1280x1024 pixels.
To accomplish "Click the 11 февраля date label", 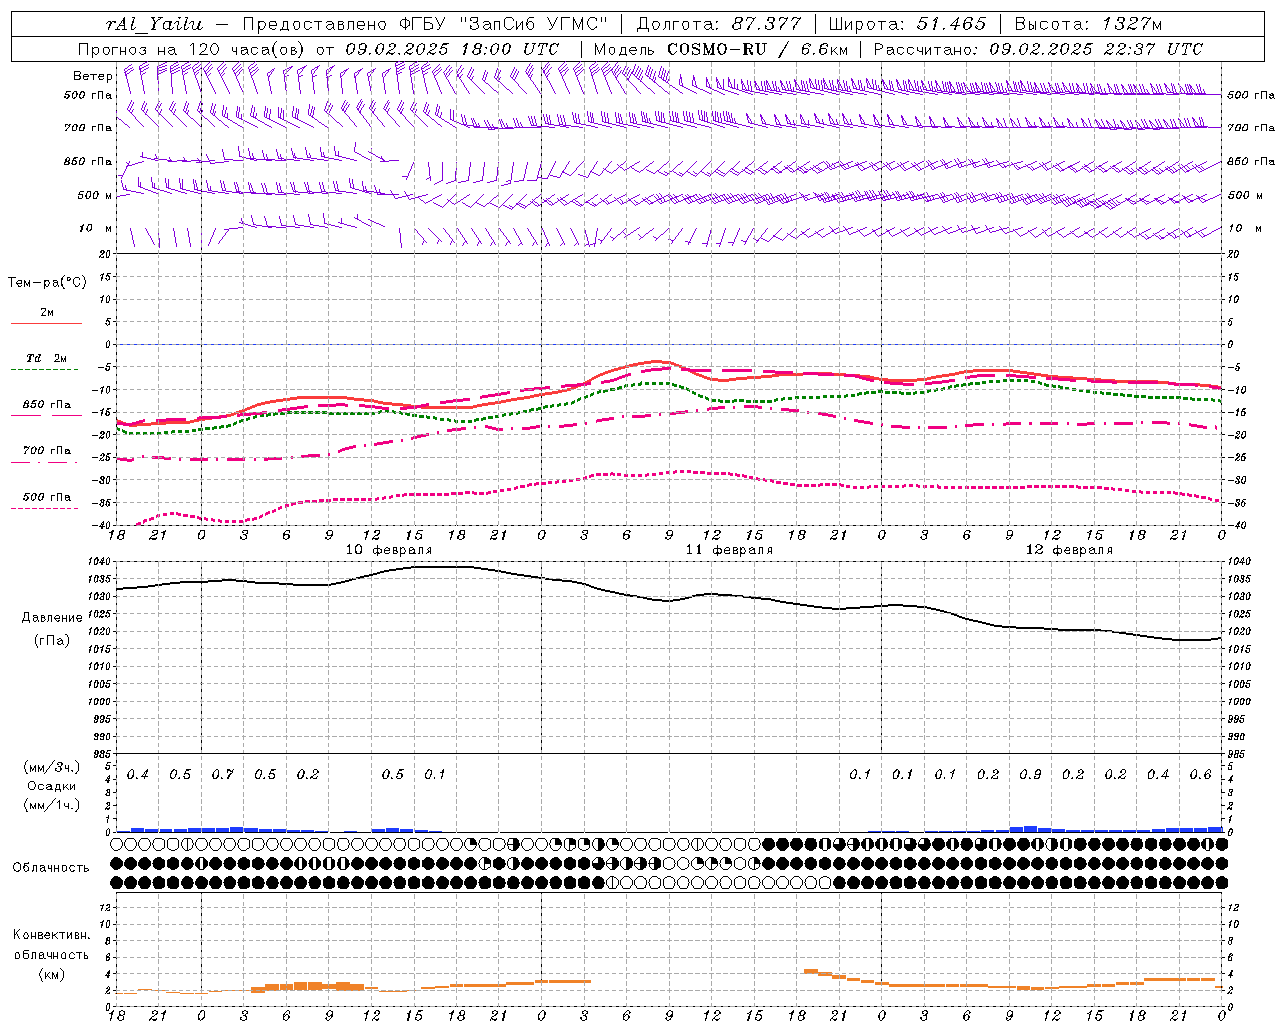I will click(729, 550).
